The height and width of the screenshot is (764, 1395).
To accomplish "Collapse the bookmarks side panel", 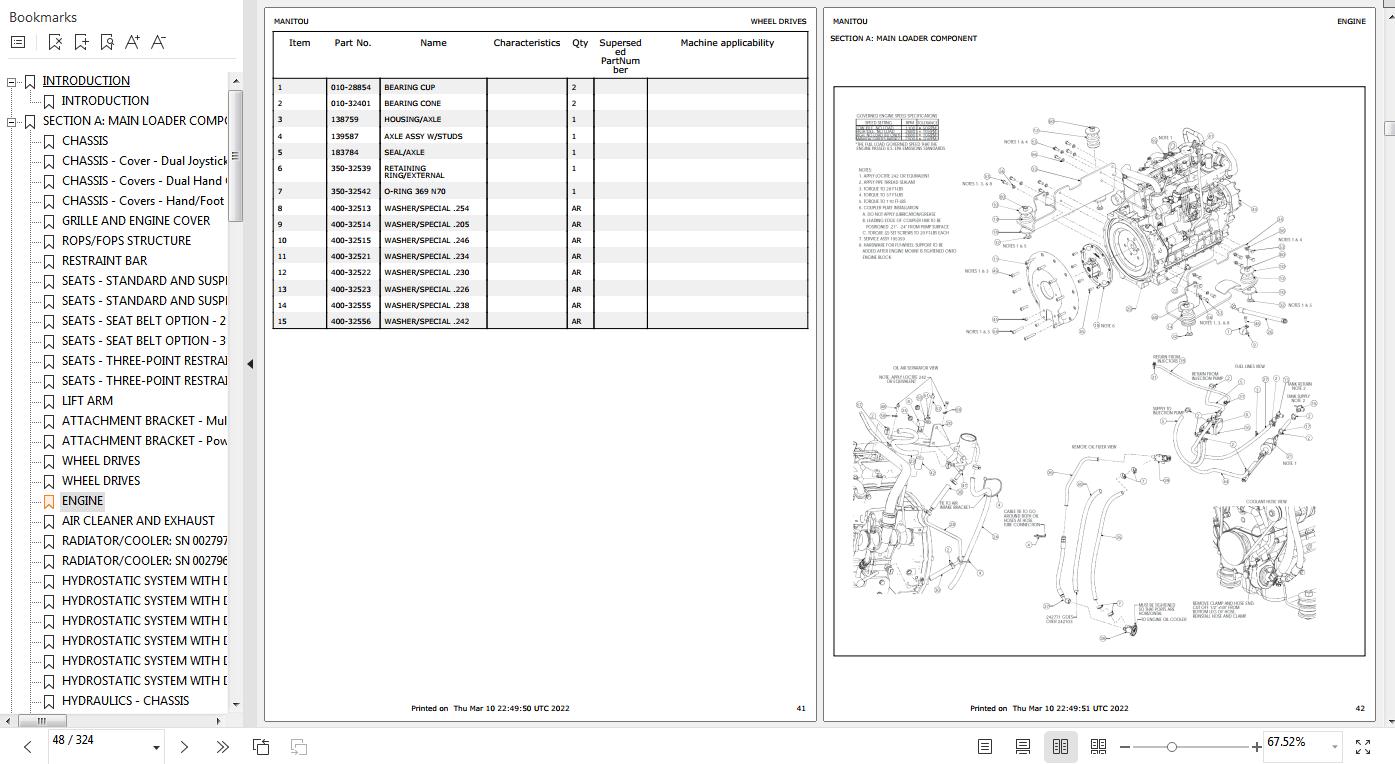I will point(250,364).
